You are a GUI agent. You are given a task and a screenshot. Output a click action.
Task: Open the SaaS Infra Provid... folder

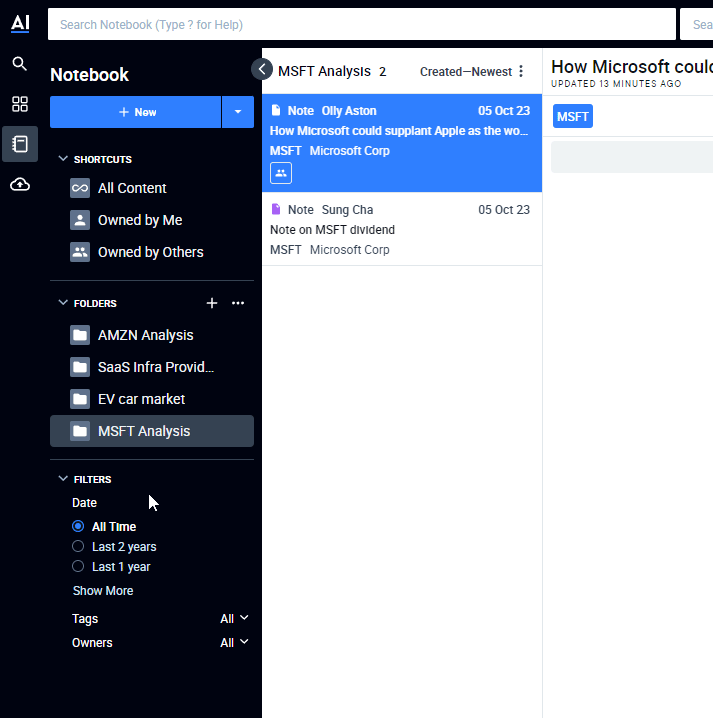[152, 367]
